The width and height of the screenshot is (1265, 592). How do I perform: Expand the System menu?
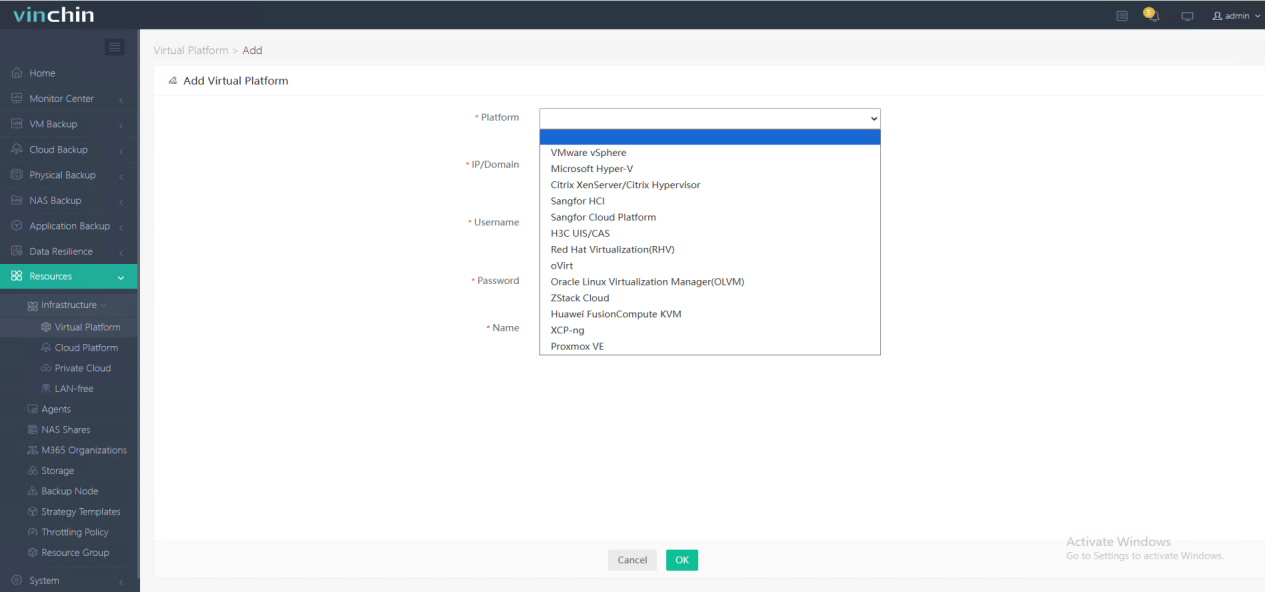pos(69,580)
